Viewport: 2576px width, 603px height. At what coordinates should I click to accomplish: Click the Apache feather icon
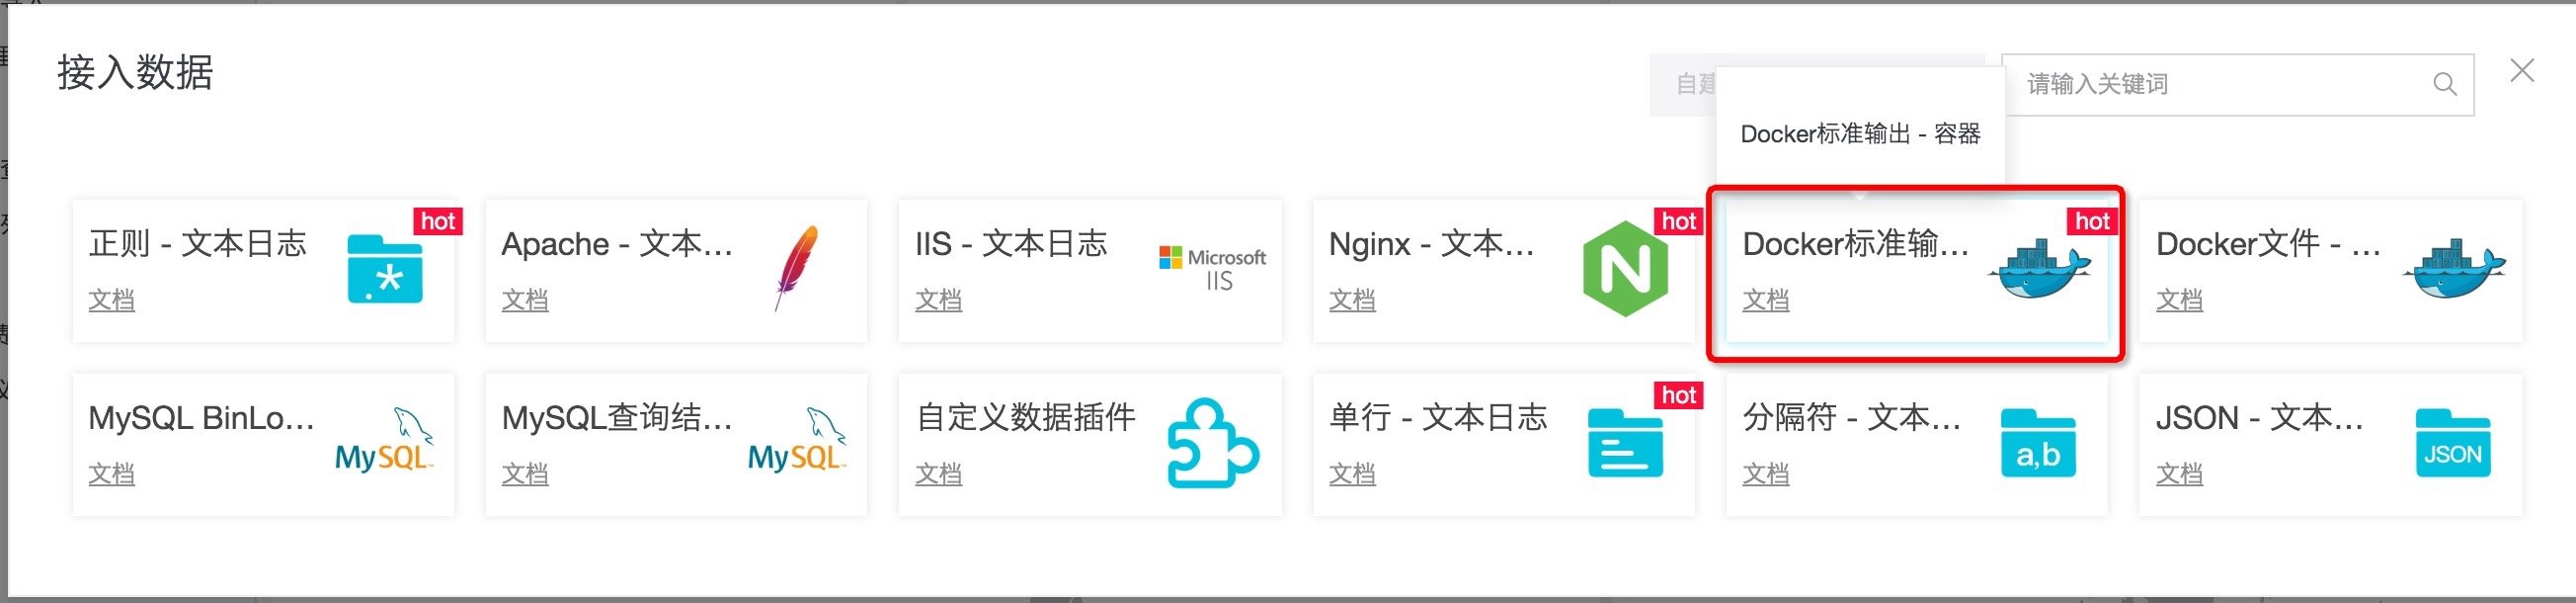(x=797, y=267)
